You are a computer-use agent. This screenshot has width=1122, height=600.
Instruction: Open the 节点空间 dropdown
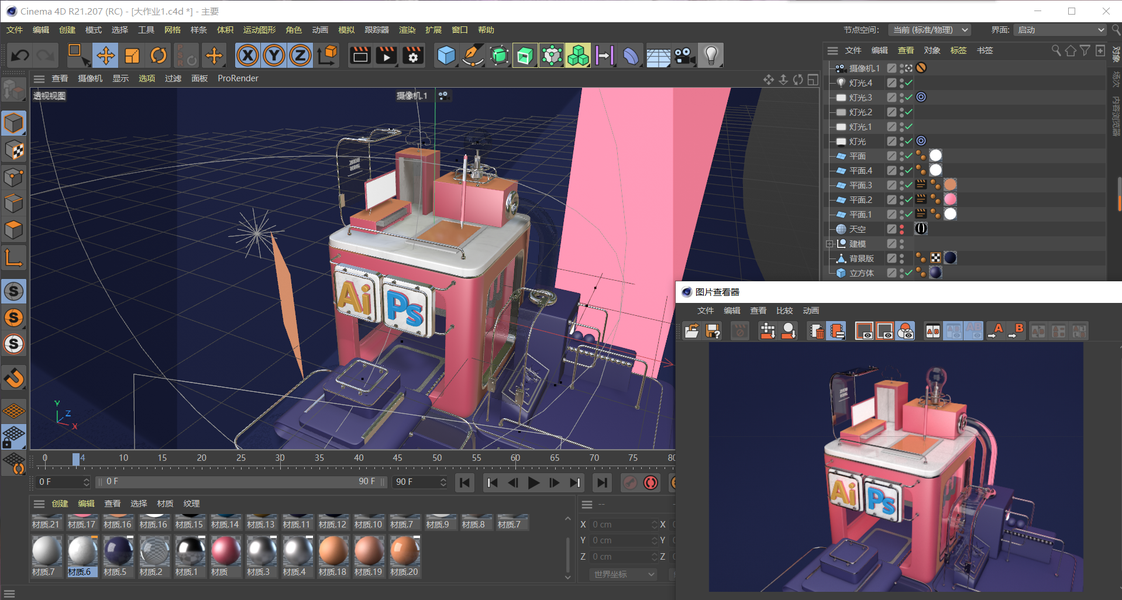click(x=929, y=30)
